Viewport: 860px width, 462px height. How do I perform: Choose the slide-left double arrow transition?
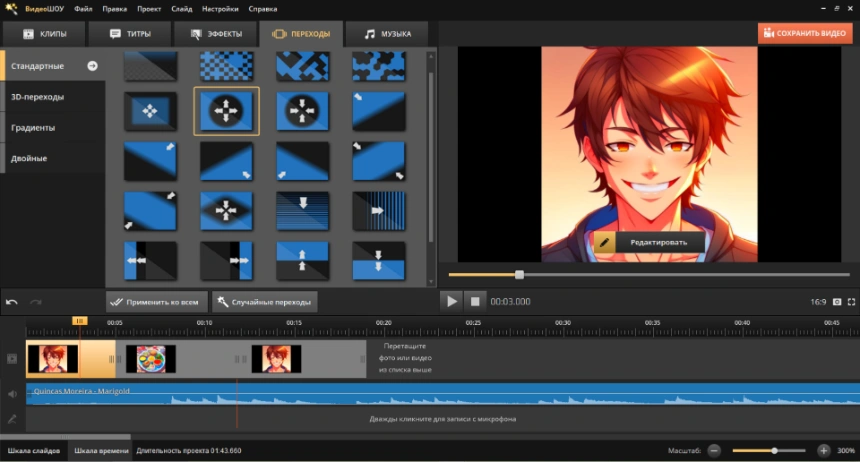(150, 261)
